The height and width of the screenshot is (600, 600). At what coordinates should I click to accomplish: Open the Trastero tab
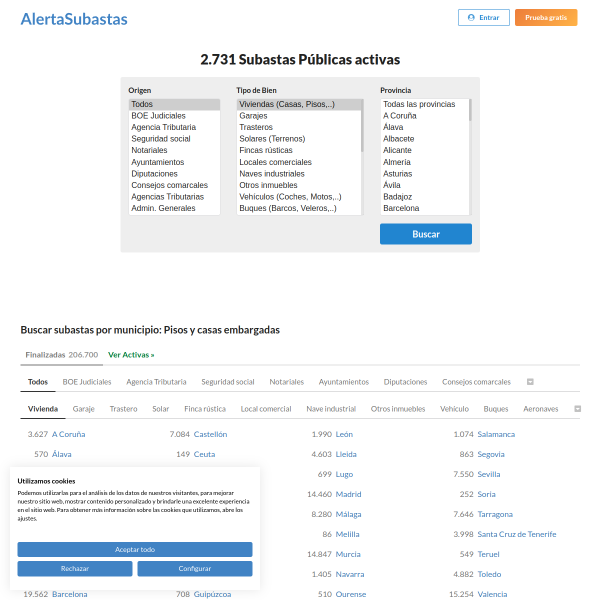(123, 409)
